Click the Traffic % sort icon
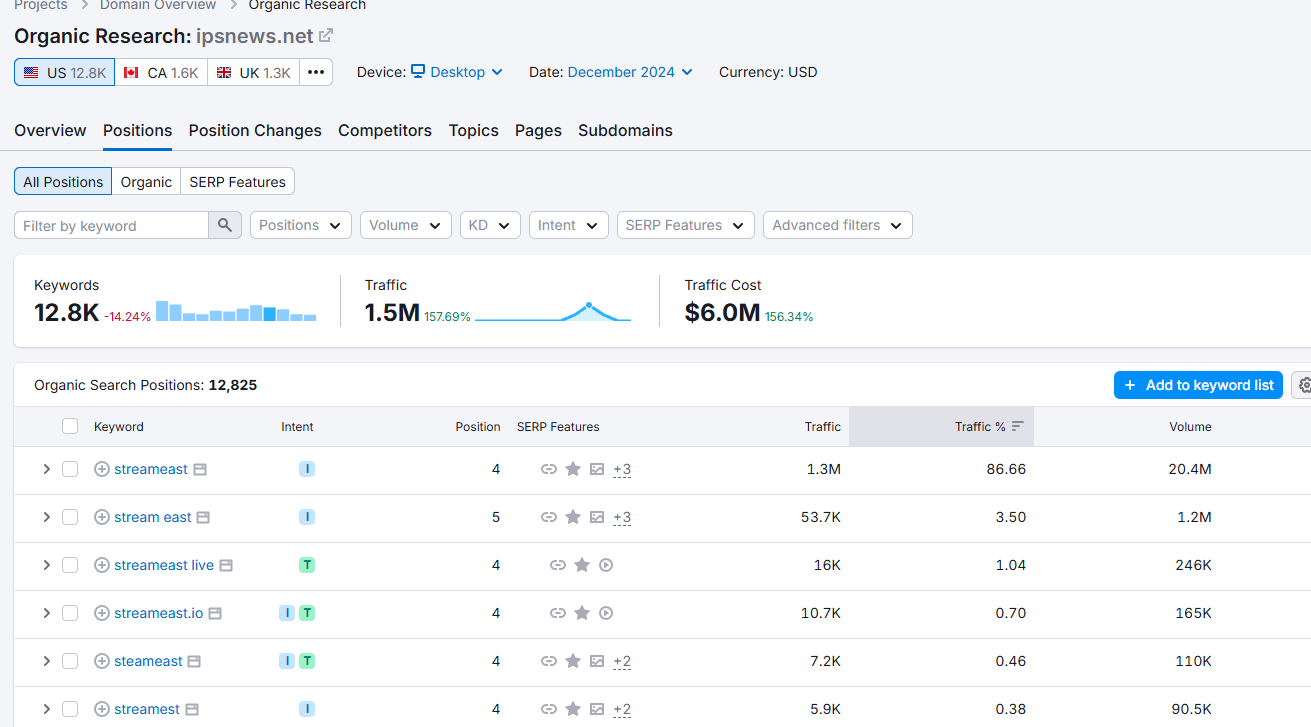 [x=1018, y=426]
